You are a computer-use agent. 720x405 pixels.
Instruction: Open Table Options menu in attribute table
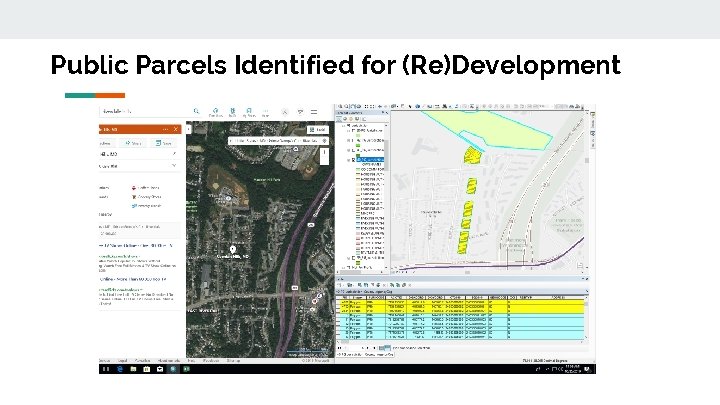coord(340,285)
